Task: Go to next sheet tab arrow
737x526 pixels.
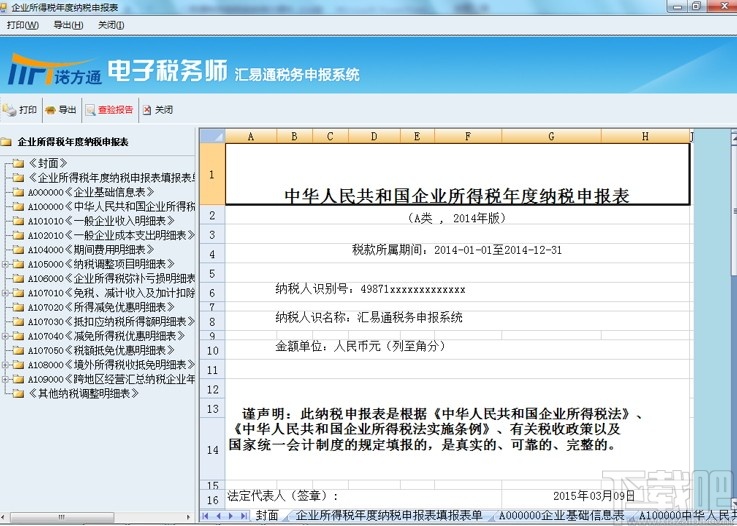Action: pos(231,516)
